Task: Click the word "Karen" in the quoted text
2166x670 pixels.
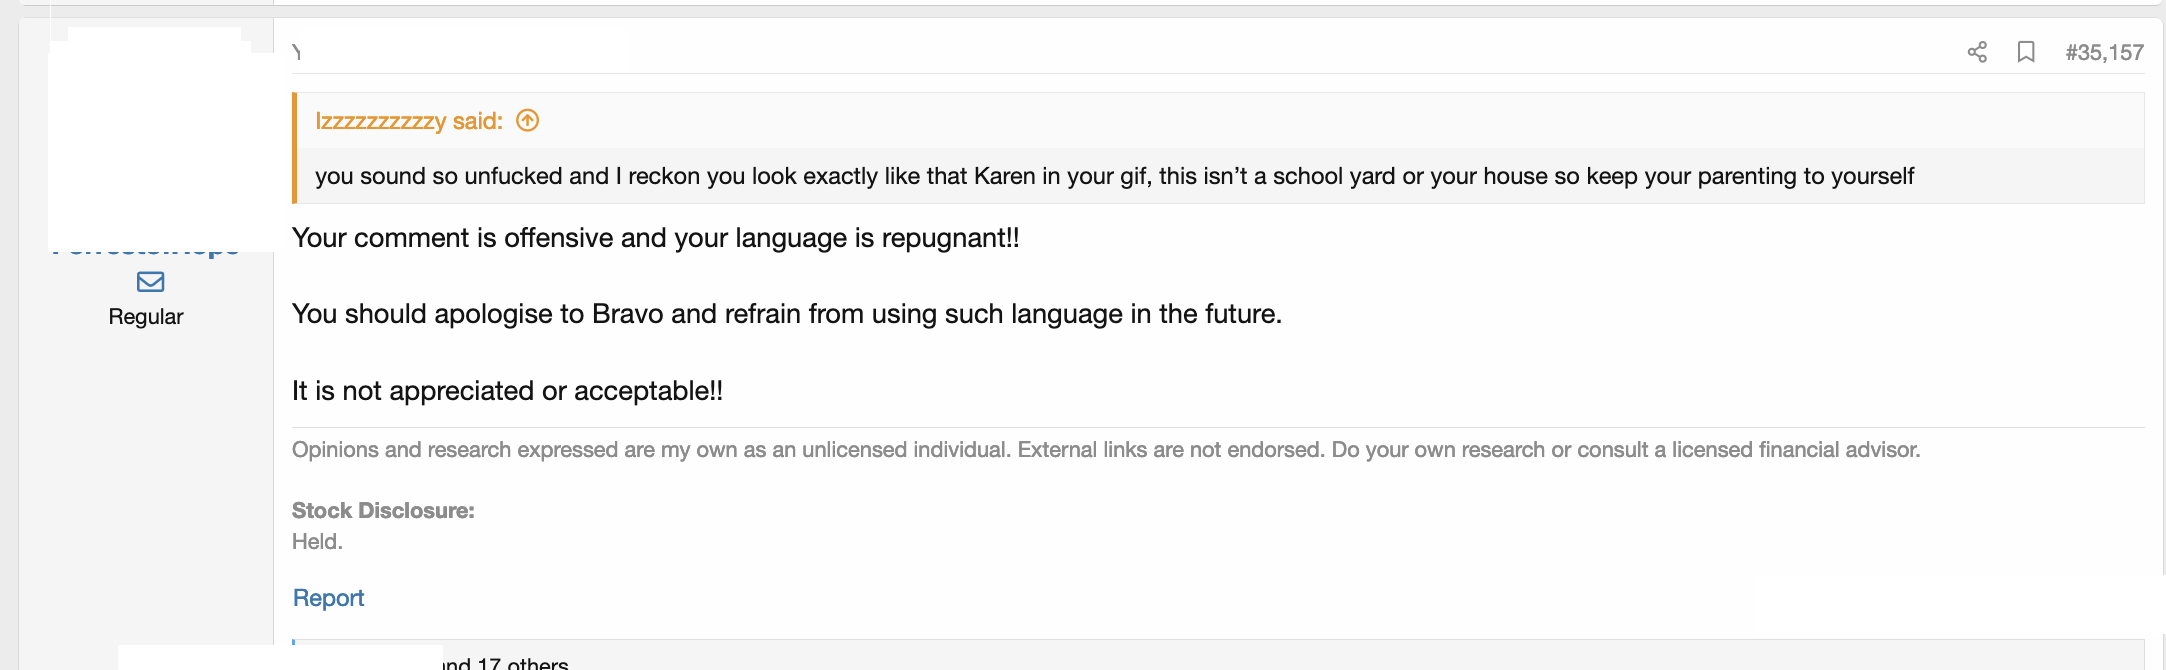Action: click(x=1004, y=176)
